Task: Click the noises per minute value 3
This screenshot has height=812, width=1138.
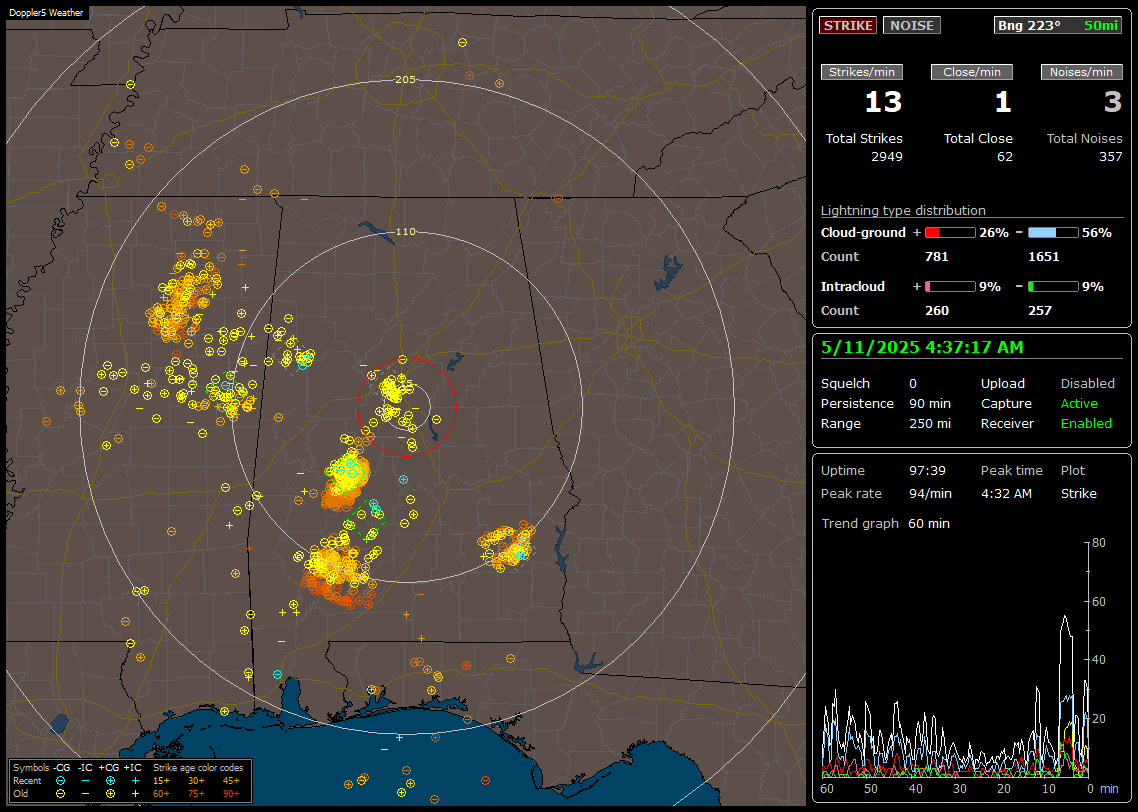Action: [x=1113, y=102]
